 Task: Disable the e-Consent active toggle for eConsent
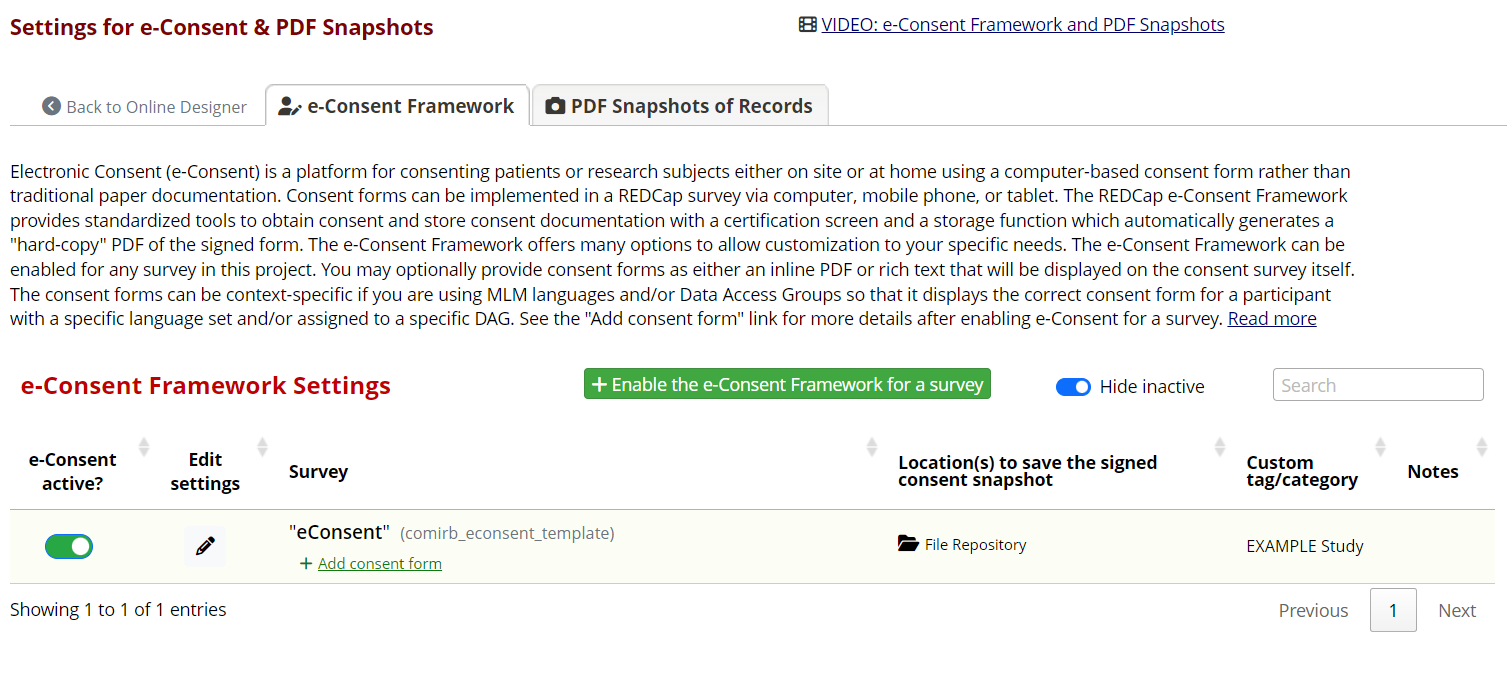[x=68, y=546]
